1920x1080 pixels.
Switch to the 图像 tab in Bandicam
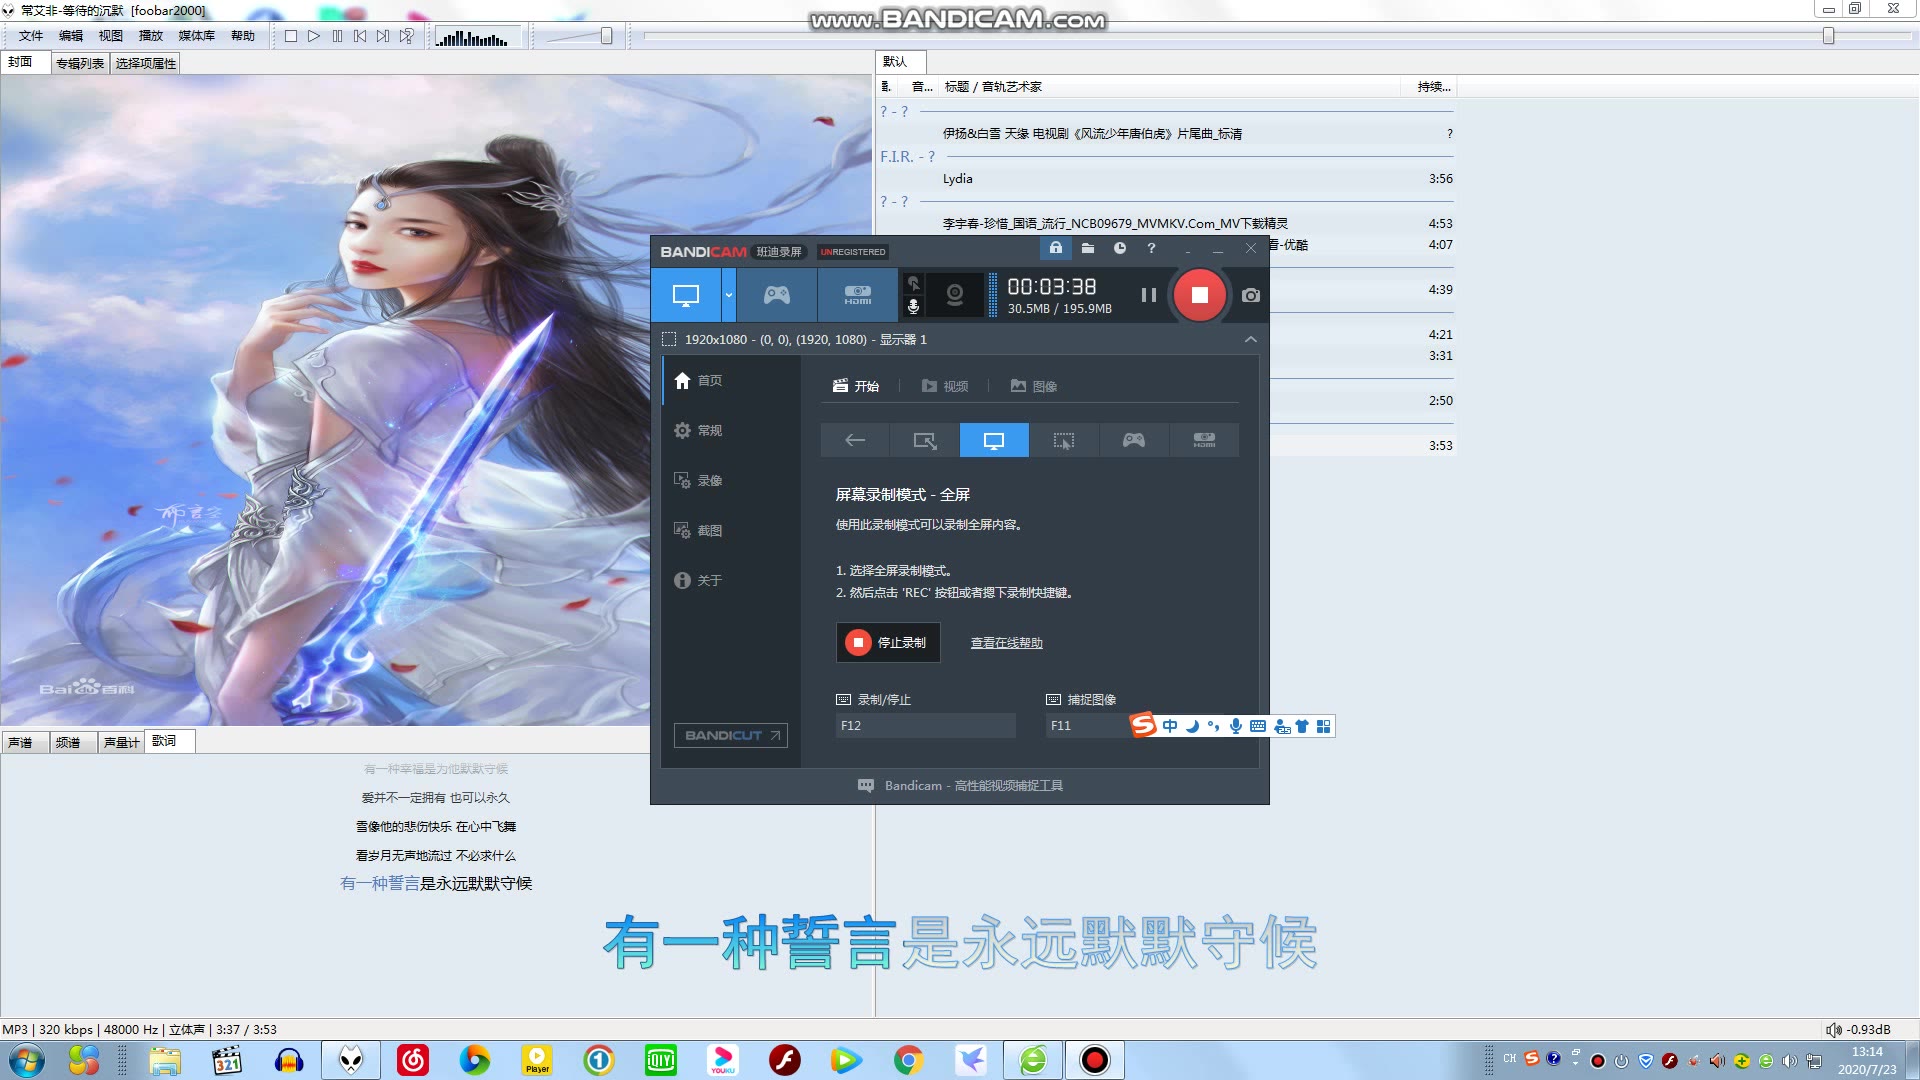[x=1034, y=386]
